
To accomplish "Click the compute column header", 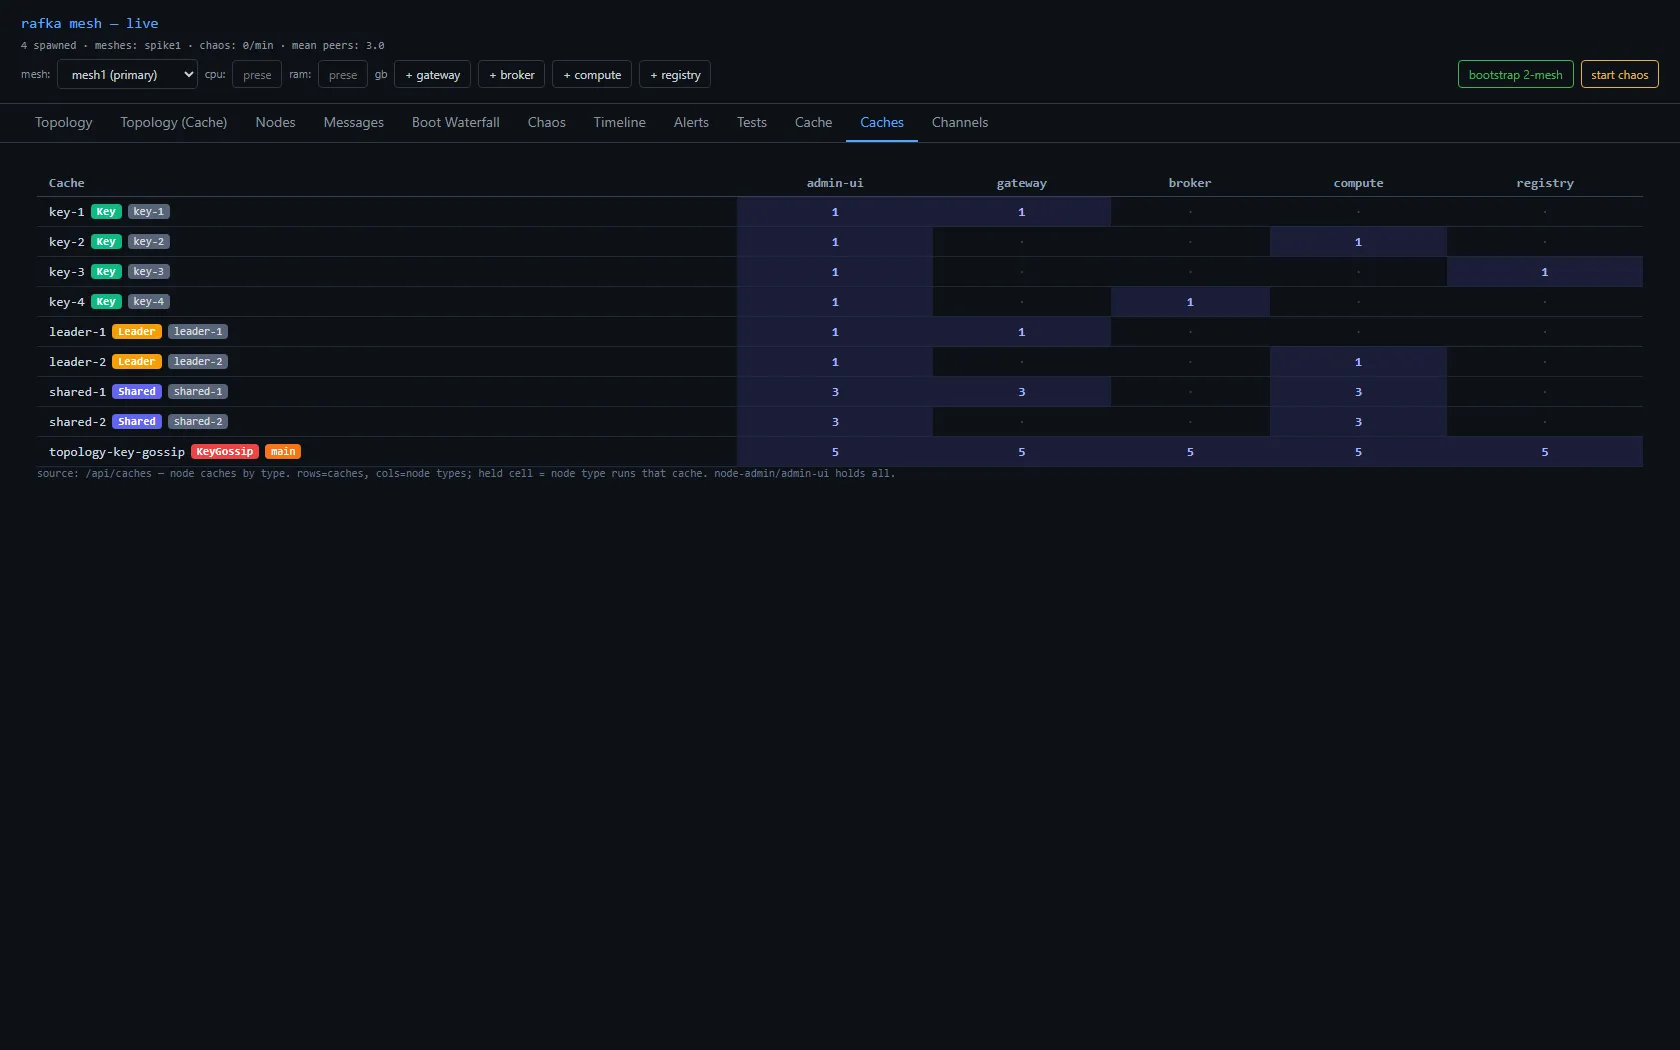I will [1358, 183].
